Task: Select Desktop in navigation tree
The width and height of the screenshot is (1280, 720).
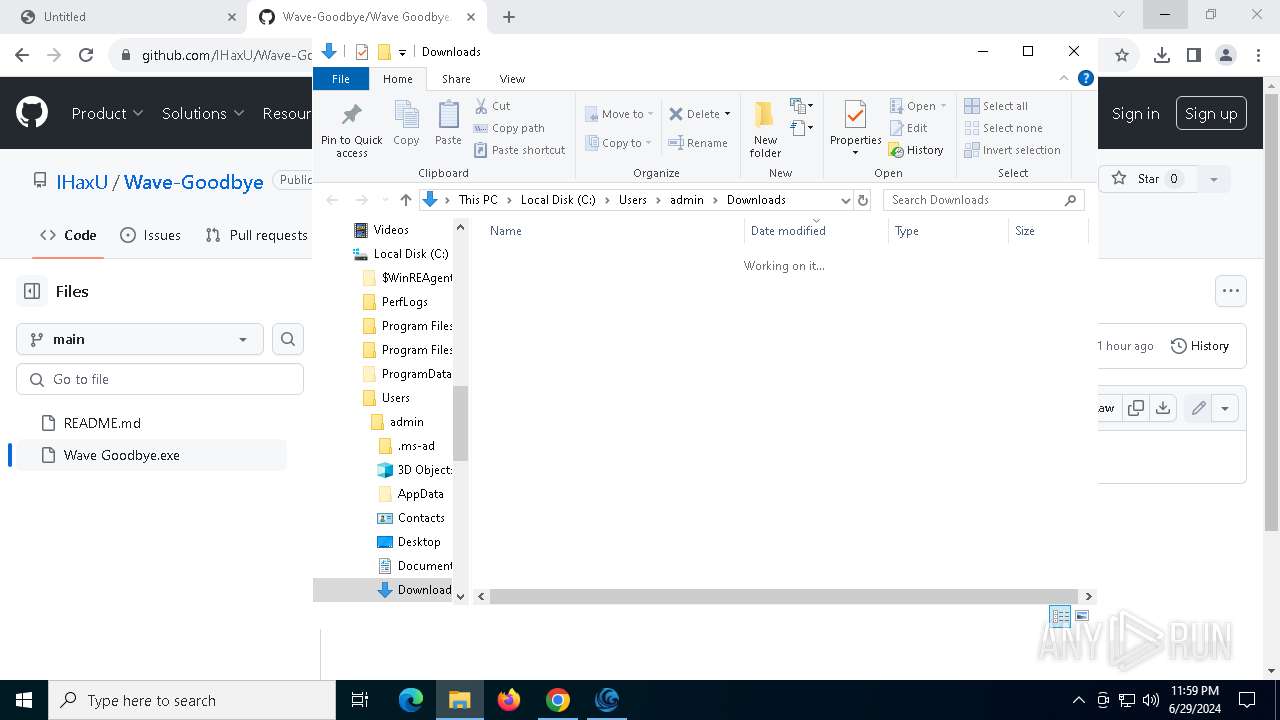Action: (x=418, y=542)
